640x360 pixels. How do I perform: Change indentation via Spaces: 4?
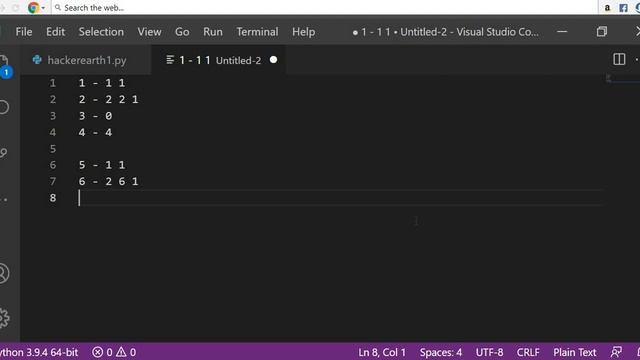click(441, 352)
